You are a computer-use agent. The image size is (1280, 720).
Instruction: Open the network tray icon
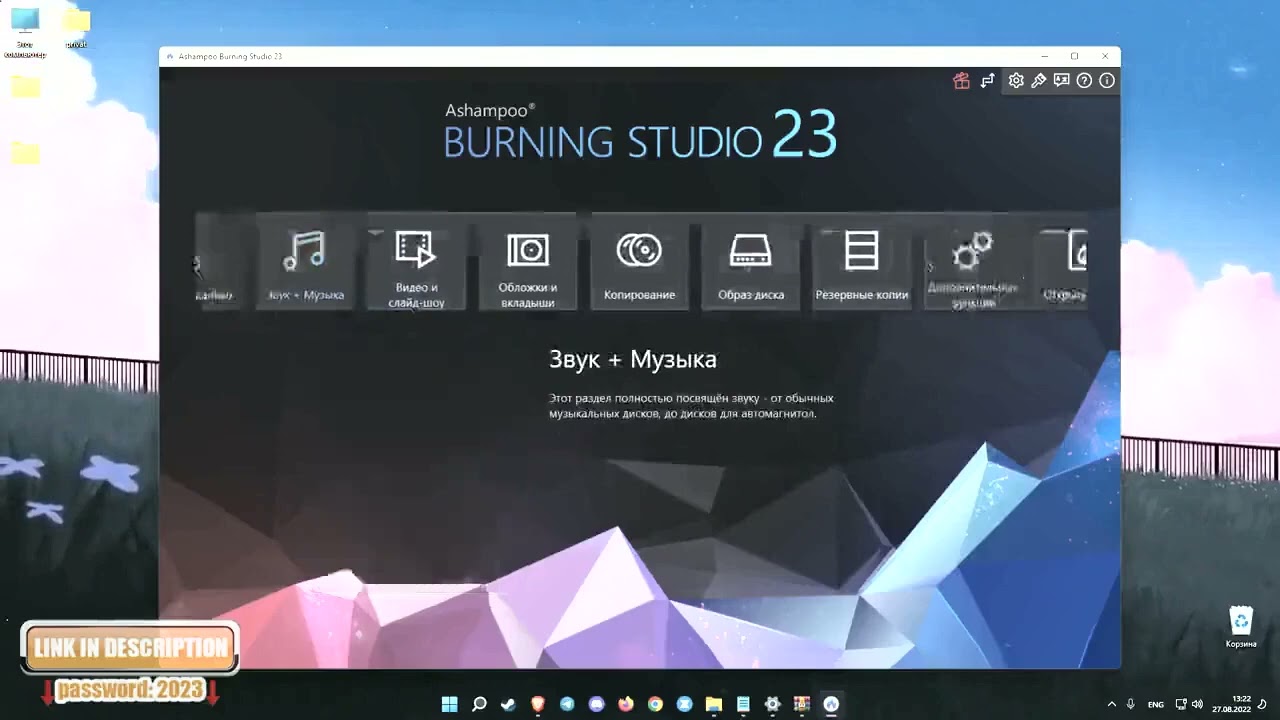1181,704
